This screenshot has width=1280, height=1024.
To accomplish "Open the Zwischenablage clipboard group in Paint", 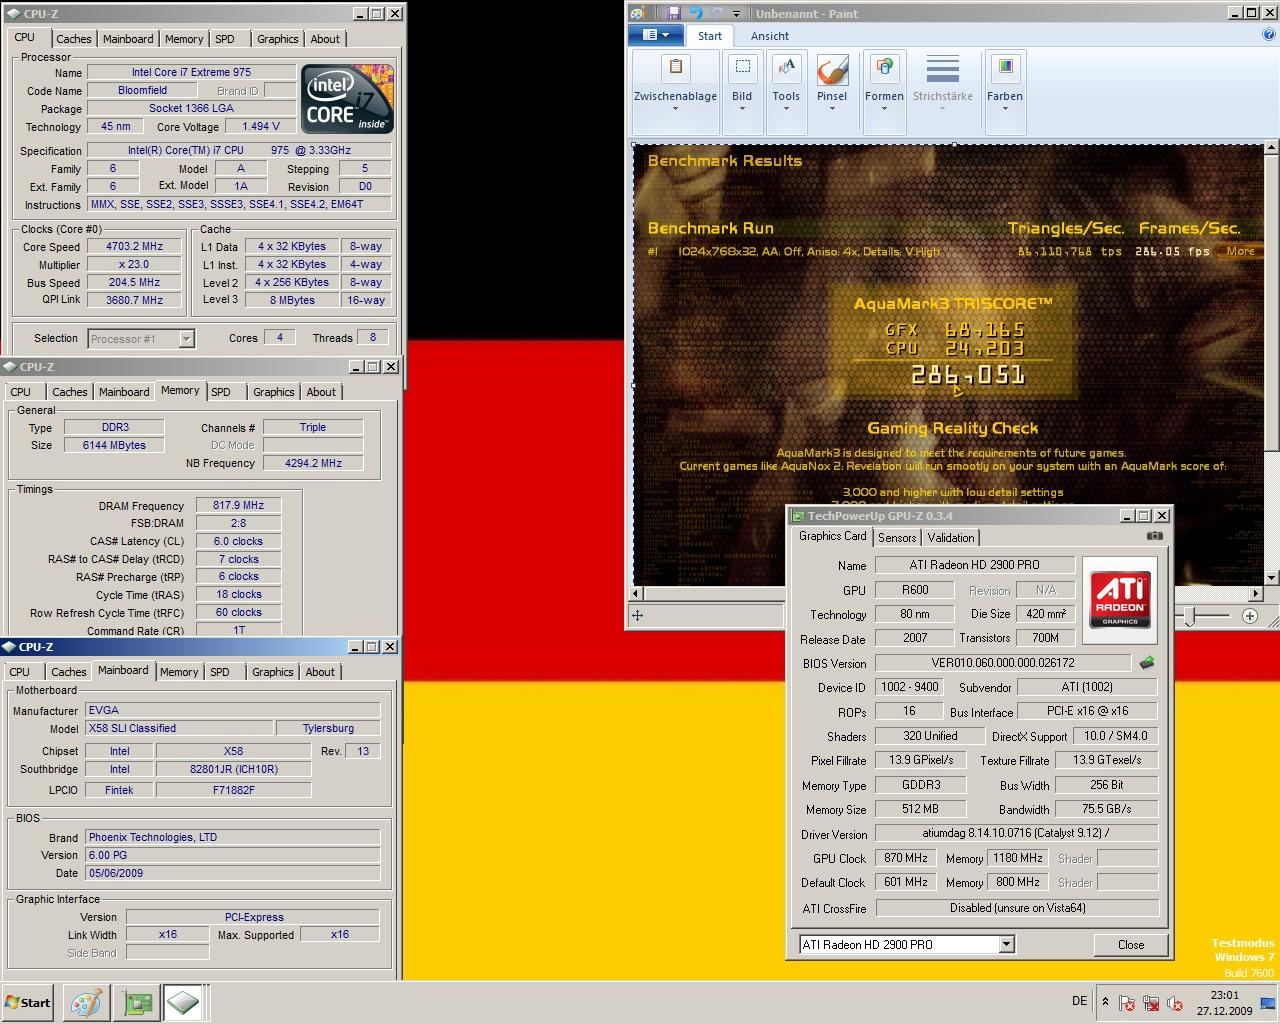I will coord(675,90).
